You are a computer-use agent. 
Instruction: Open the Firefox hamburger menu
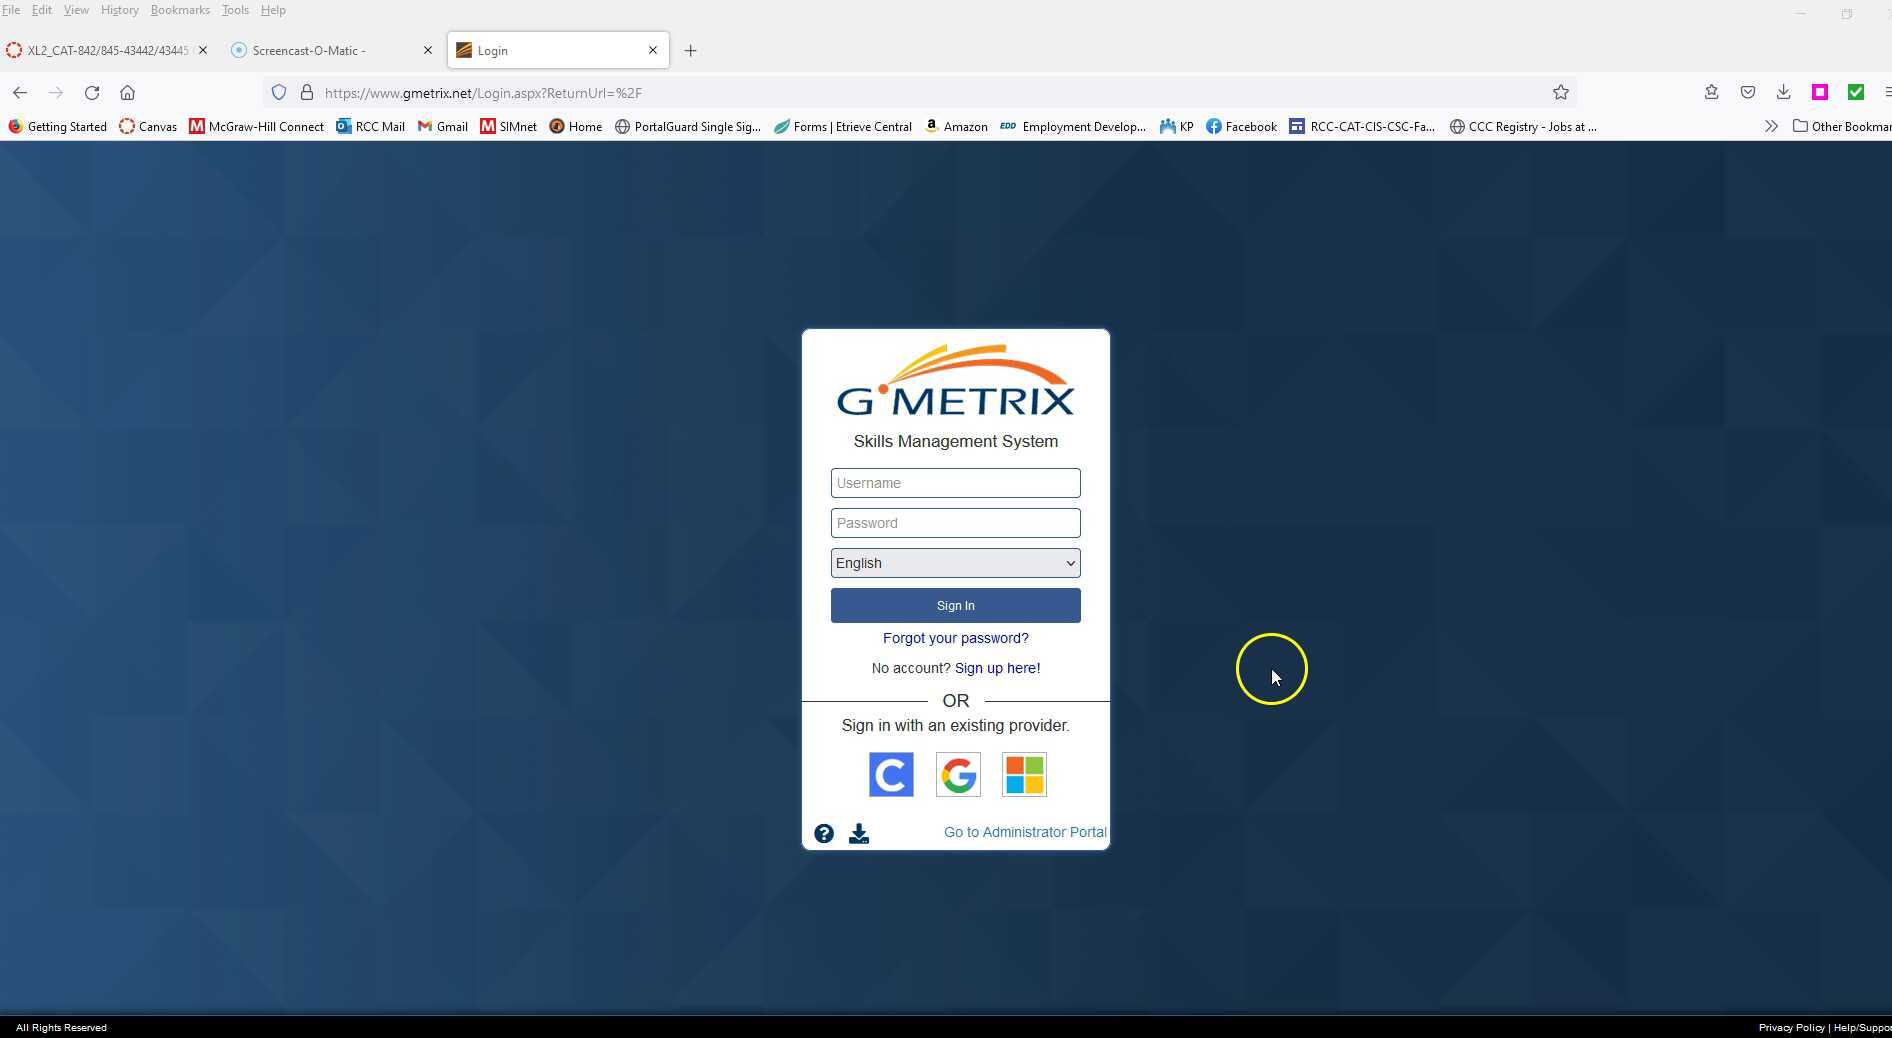(1886, 92)
